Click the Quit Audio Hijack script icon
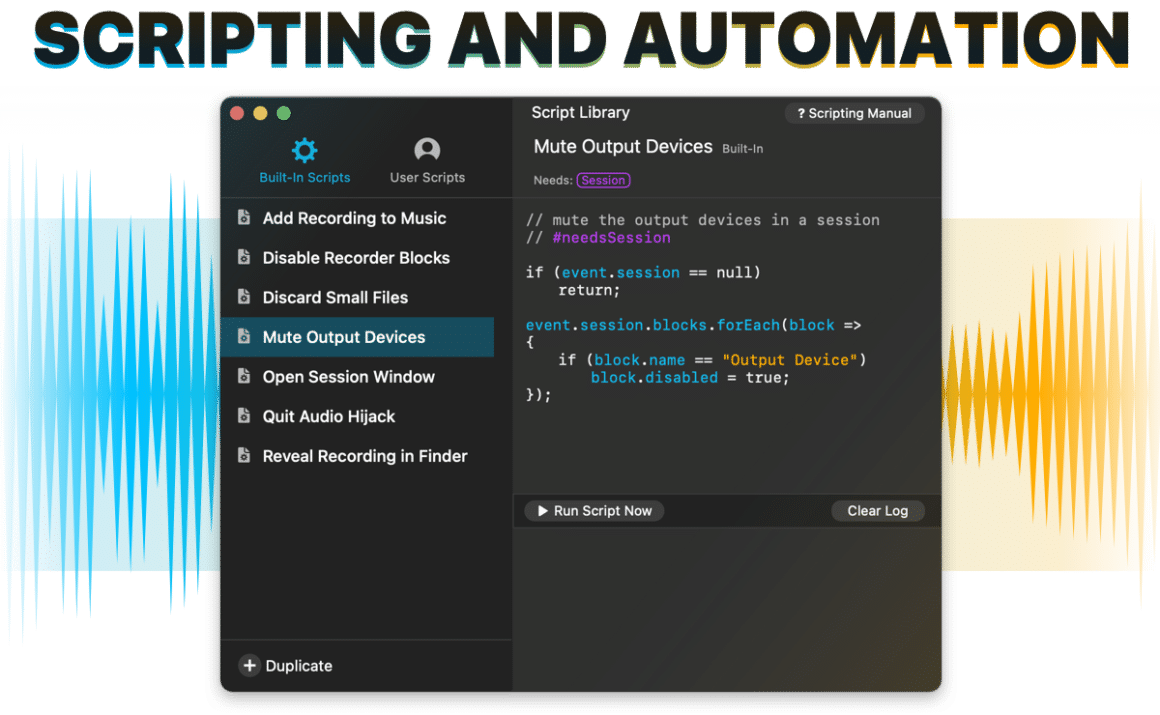Screen dimensions: 1160x715 click(243, 417)
